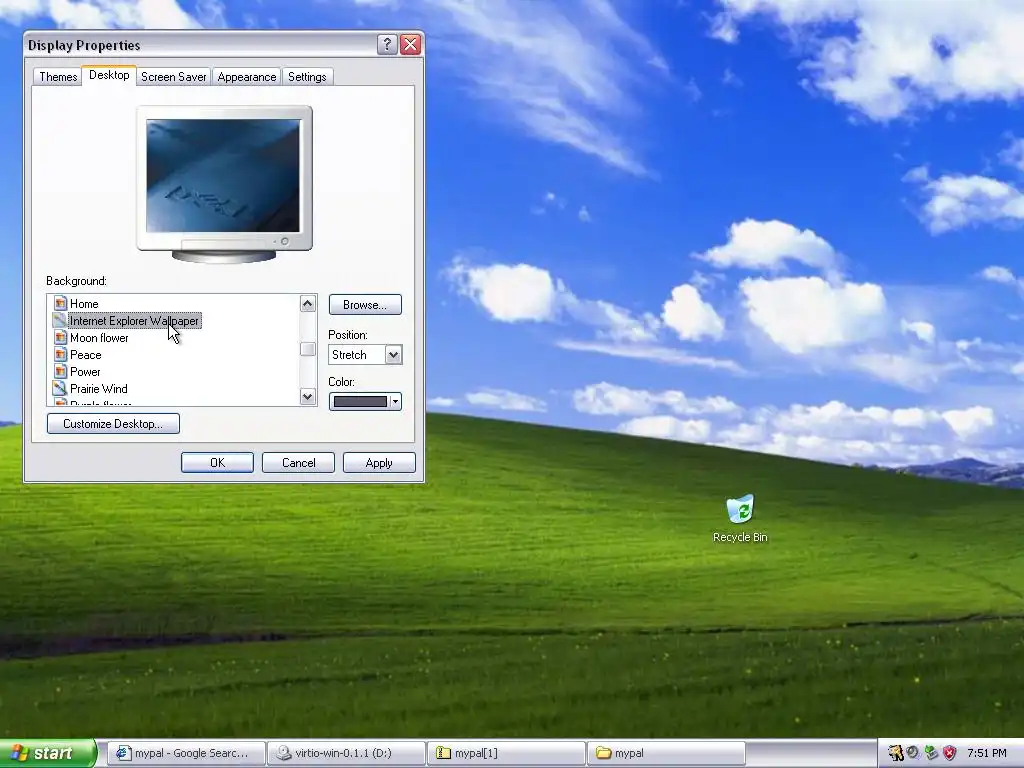
Task: Select the 'Moon flower' background
Action: [x=99, y=338]
